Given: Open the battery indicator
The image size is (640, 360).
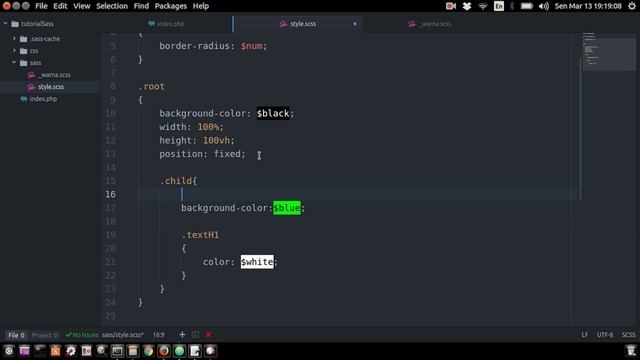Looking at the screenshot, I should pyautogui.click(x=527, y=6).
